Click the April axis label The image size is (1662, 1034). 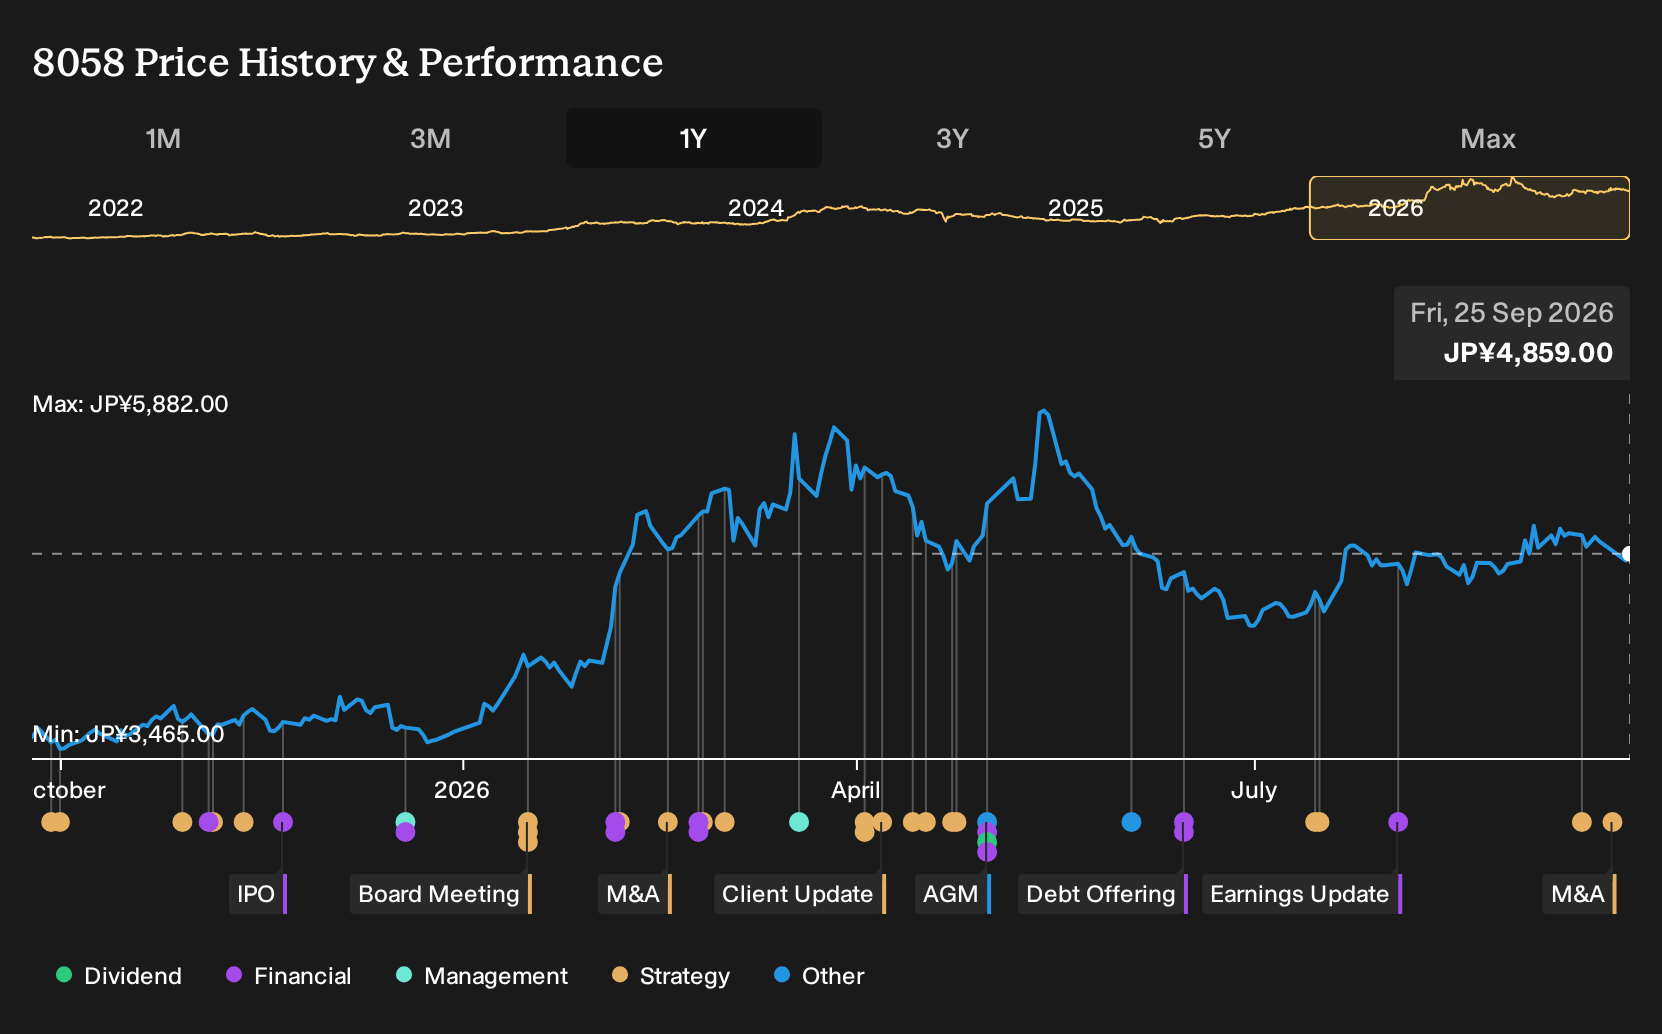[x=856, y=790]
